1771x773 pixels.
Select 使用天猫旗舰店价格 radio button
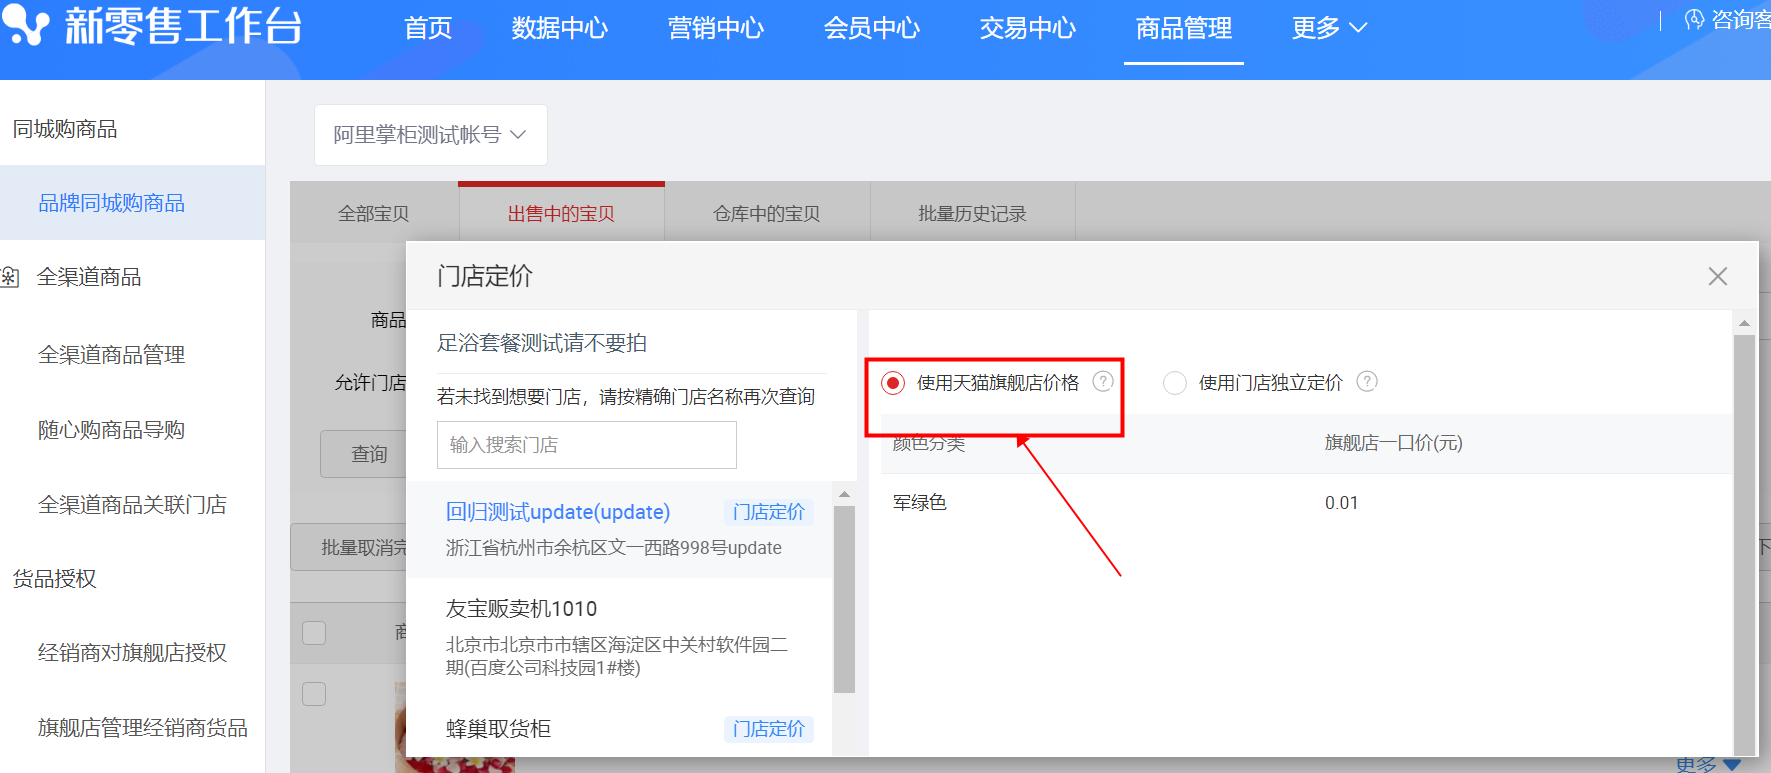(893, 383)
